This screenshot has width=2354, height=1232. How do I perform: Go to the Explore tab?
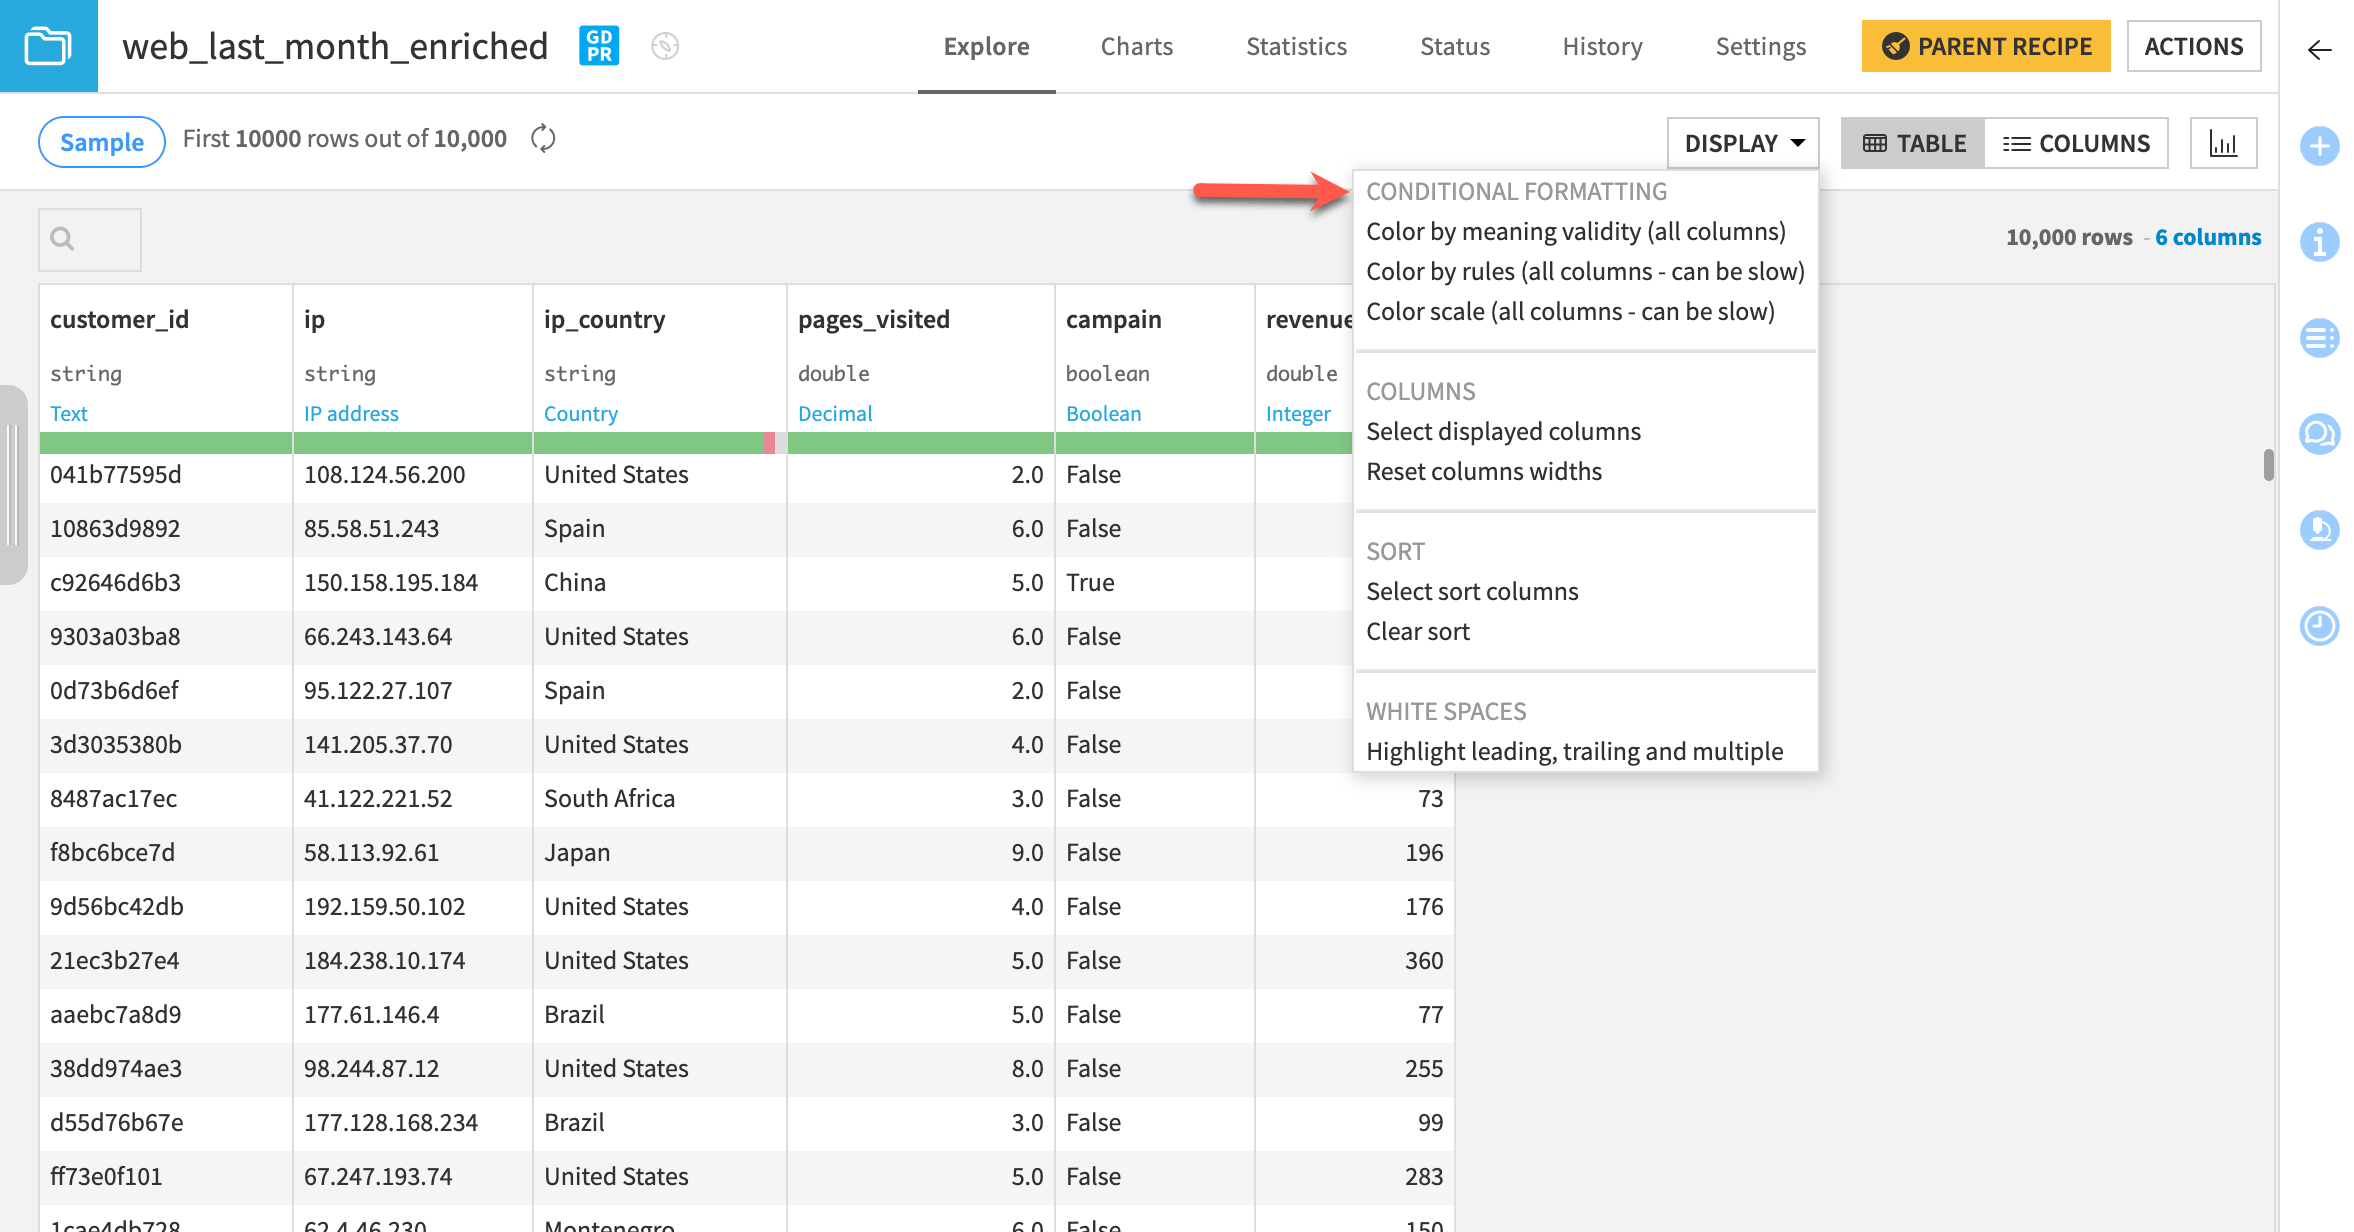pos(986,47)
